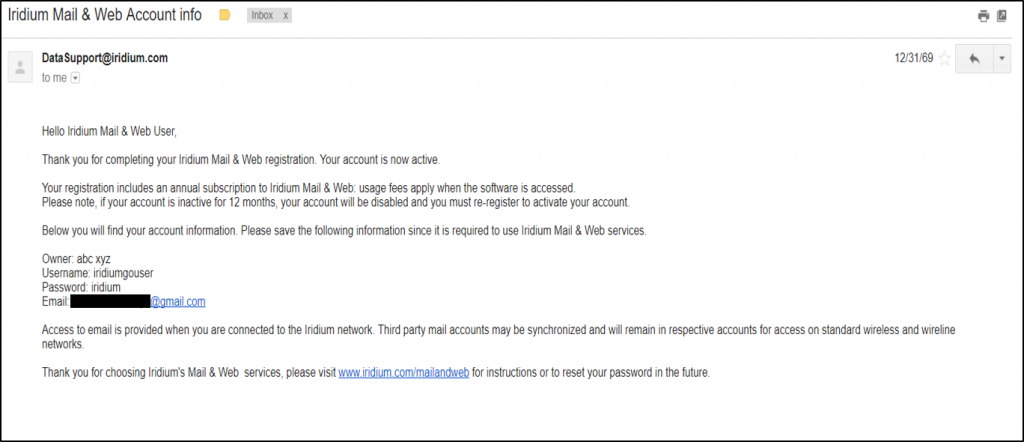Viewport: 1024px width, 442px height.
Task: Select sender name DataSupport@iridium.com
Action: click(x=104, y=58)
